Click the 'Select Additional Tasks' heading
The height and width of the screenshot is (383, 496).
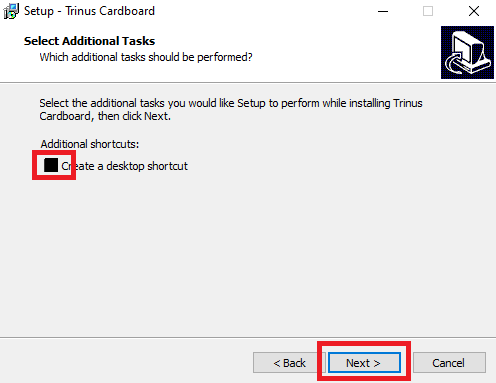point(89,41)
